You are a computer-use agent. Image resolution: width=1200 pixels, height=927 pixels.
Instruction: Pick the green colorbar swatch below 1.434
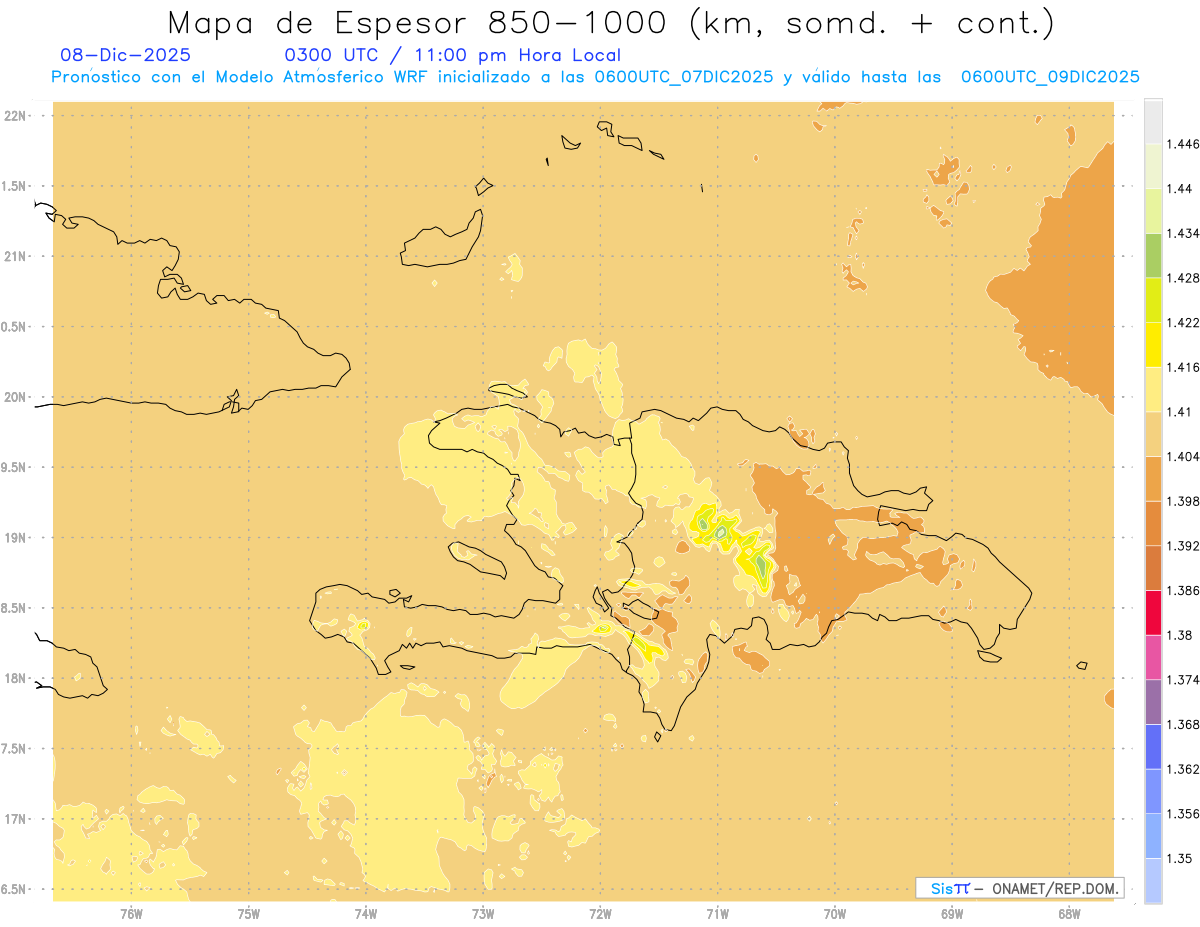[1153, 255]
